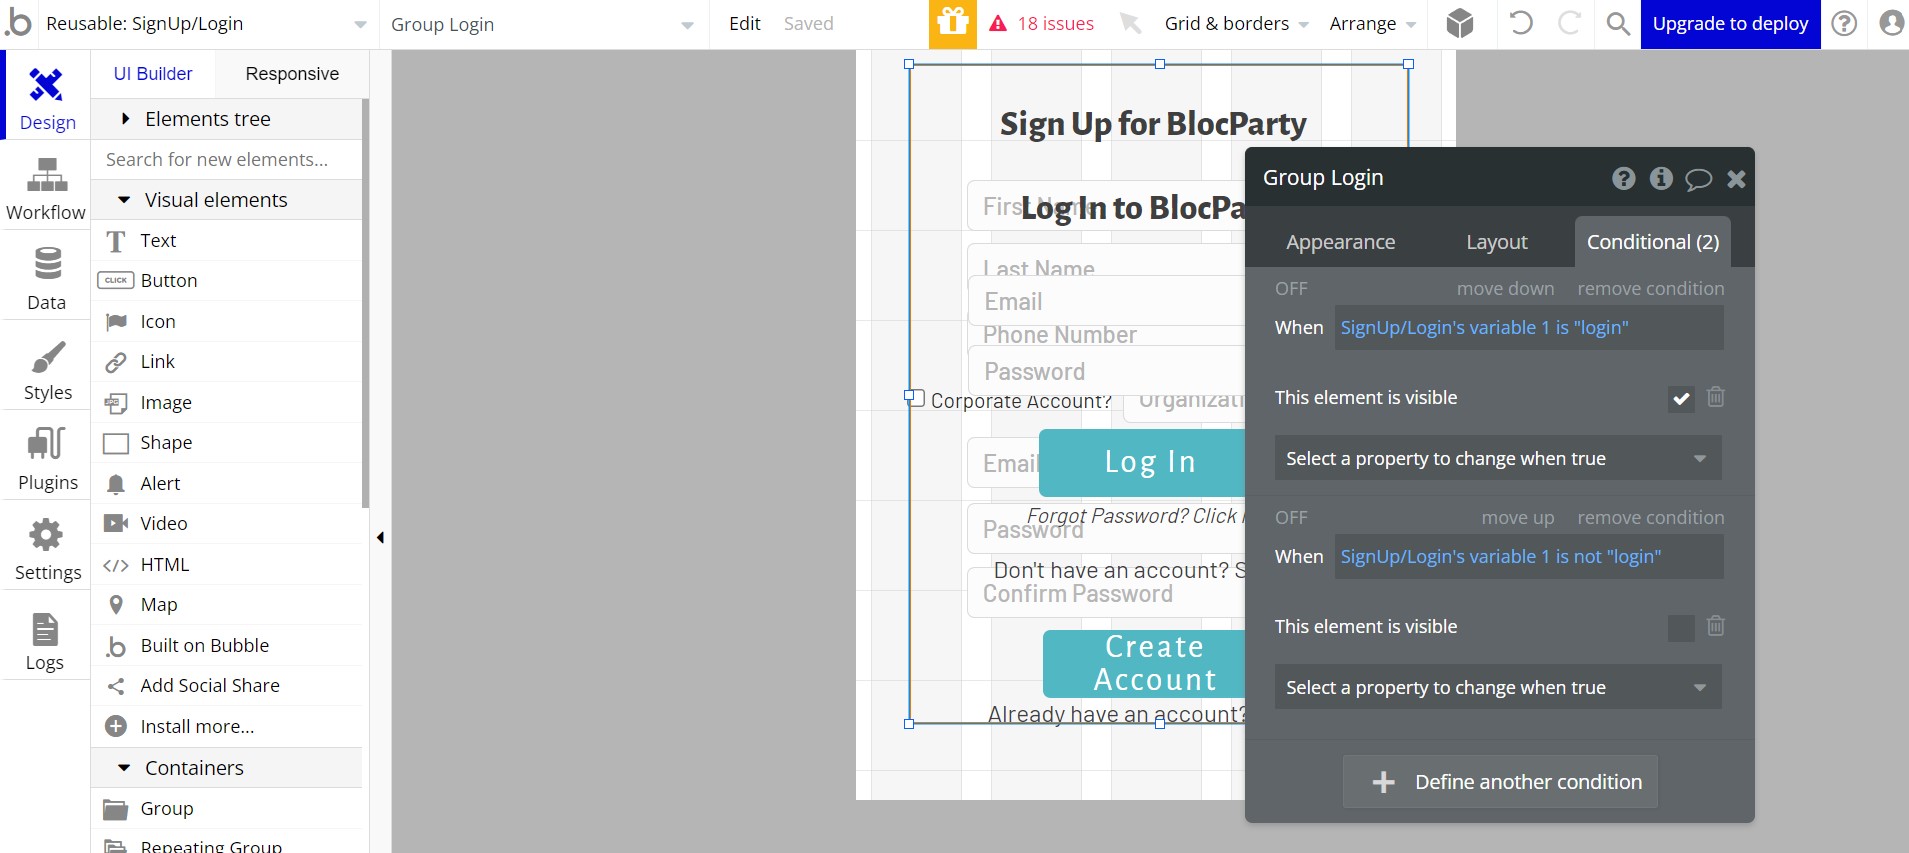
Task: Open the Data section
Action: 46,277
